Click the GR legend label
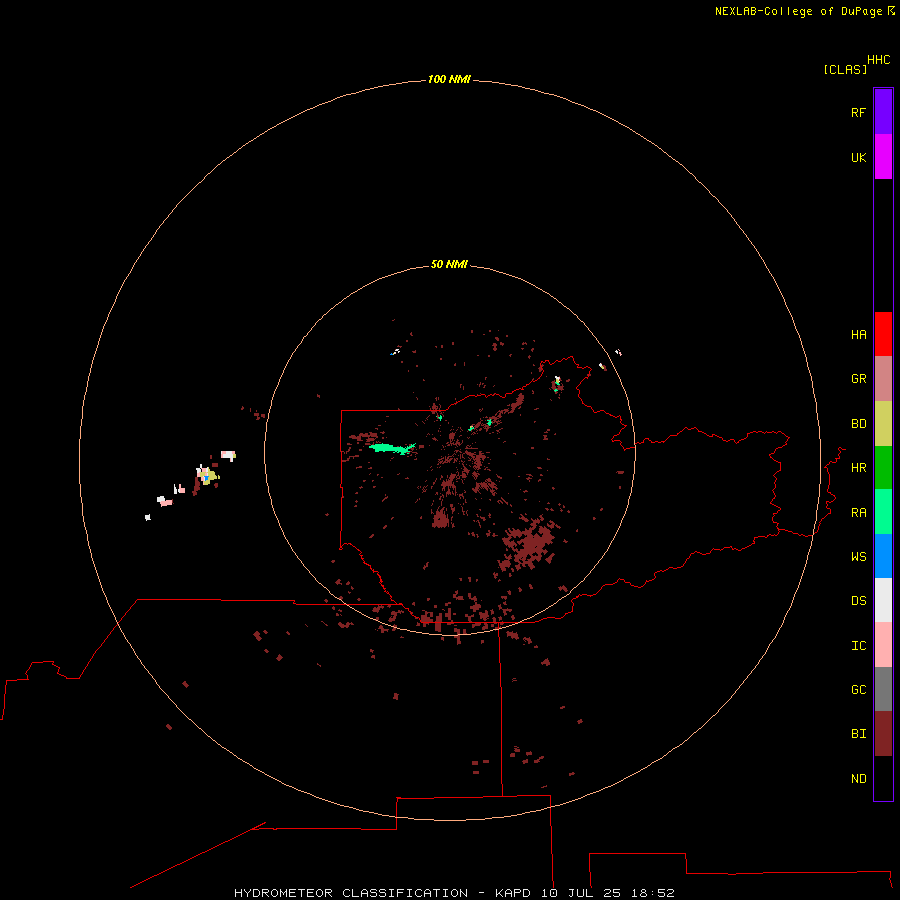 859,379
